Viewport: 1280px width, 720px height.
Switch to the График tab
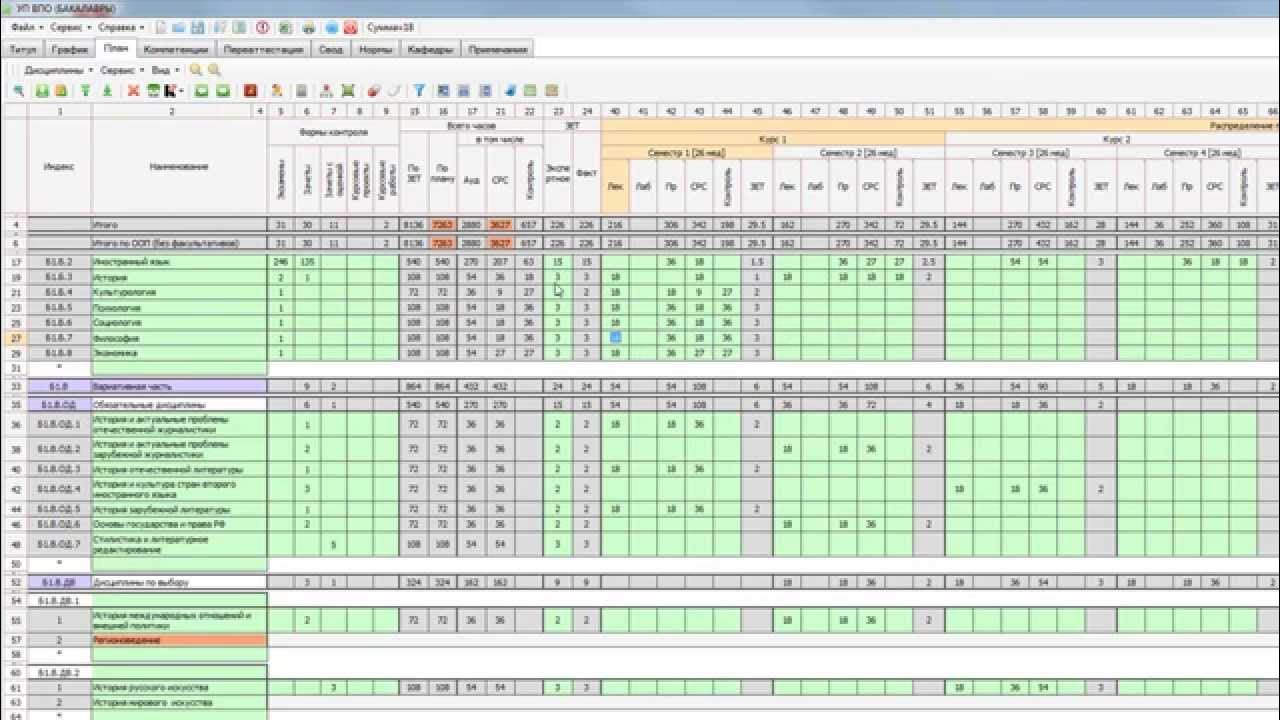pyautogui.click(x=70, y=48)
